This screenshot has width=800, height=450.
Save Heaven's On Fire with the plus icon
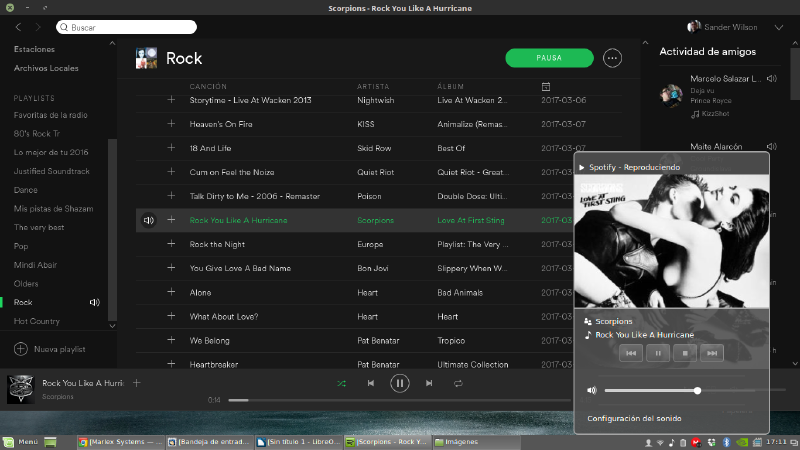pos(171,124)
